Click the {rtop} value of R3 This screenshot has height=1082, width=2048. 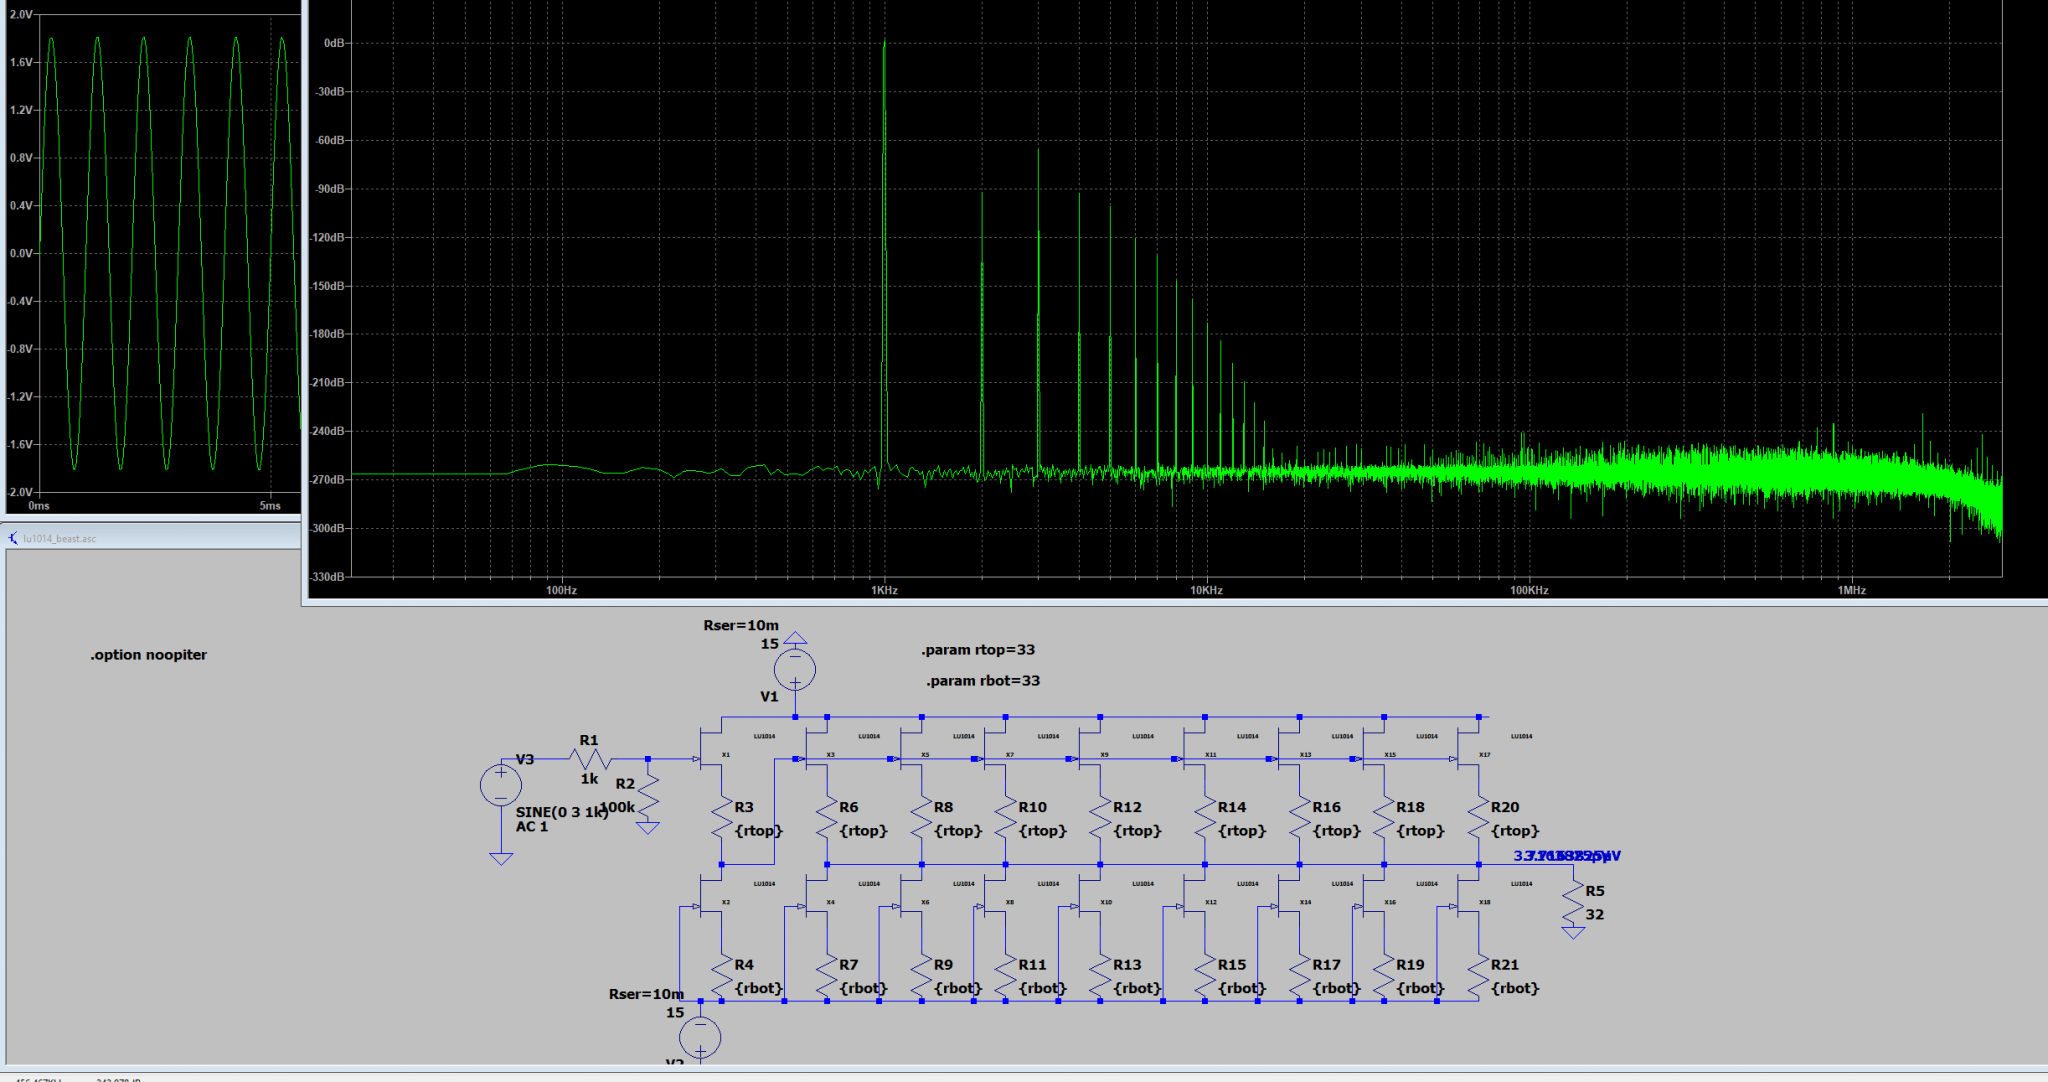coord(758,830)
